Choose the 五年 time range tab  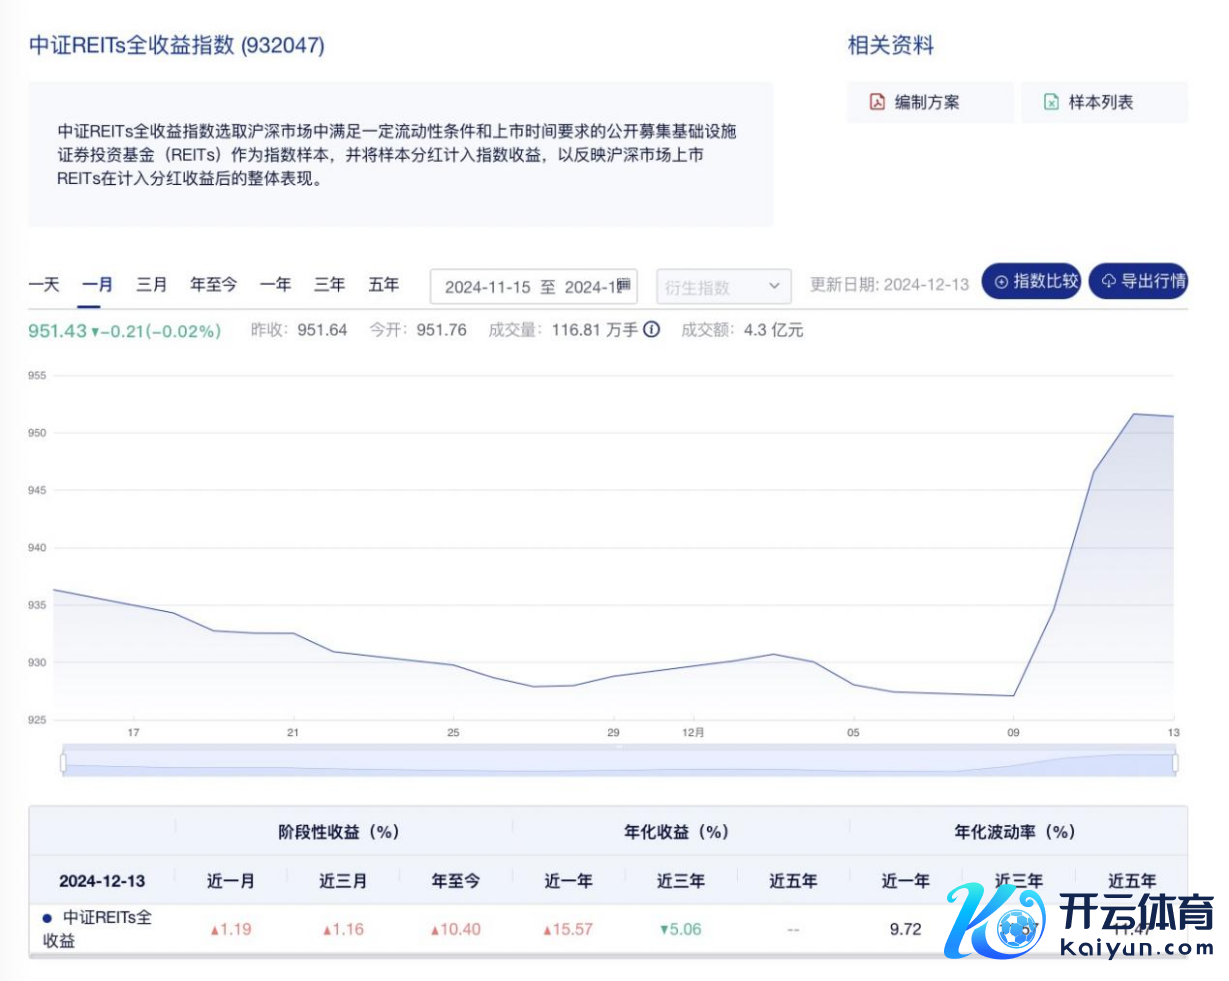tap(383, 285)
